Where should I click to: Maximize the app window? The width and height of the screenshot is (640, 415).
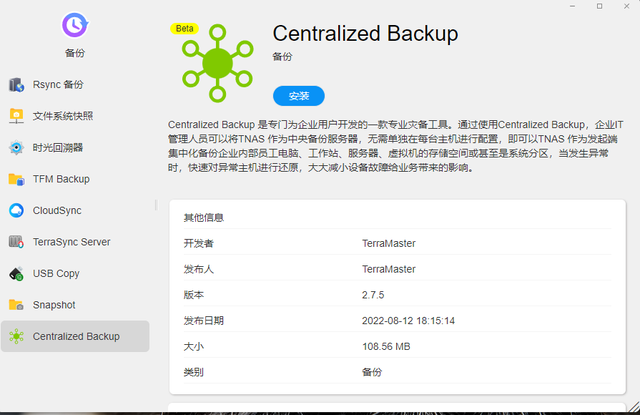[x=598, y=7]
